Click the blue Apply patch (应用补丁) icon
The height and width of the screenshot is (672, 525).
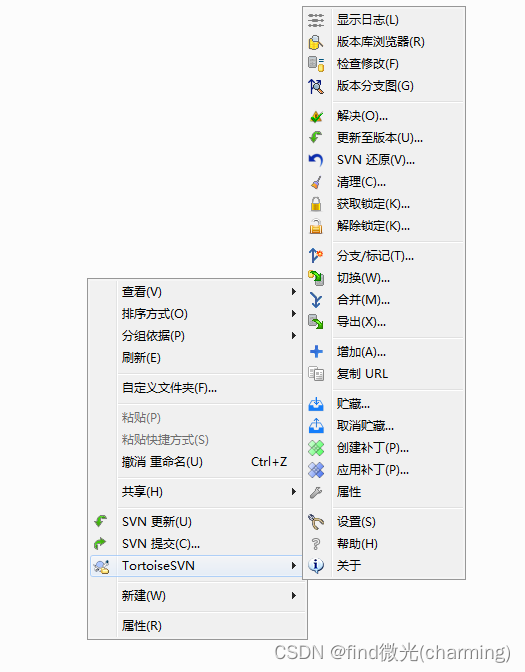pyautogui.click(x=316, y=470)
